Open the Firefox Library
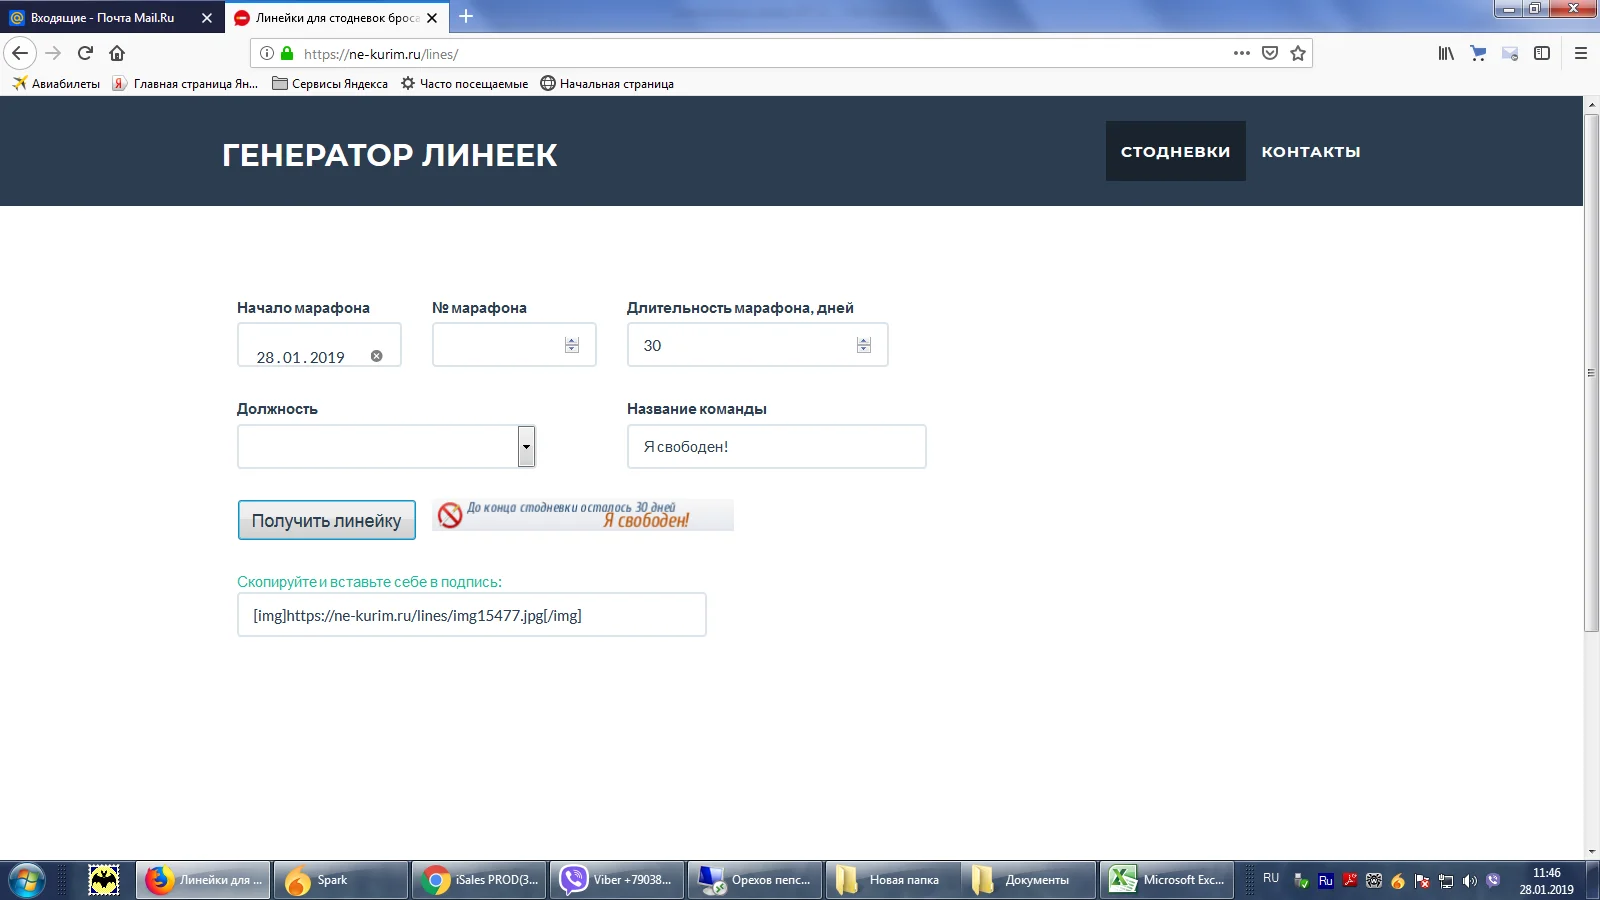The width and height of the screenshot is (1600, 900). point(1446,53)
